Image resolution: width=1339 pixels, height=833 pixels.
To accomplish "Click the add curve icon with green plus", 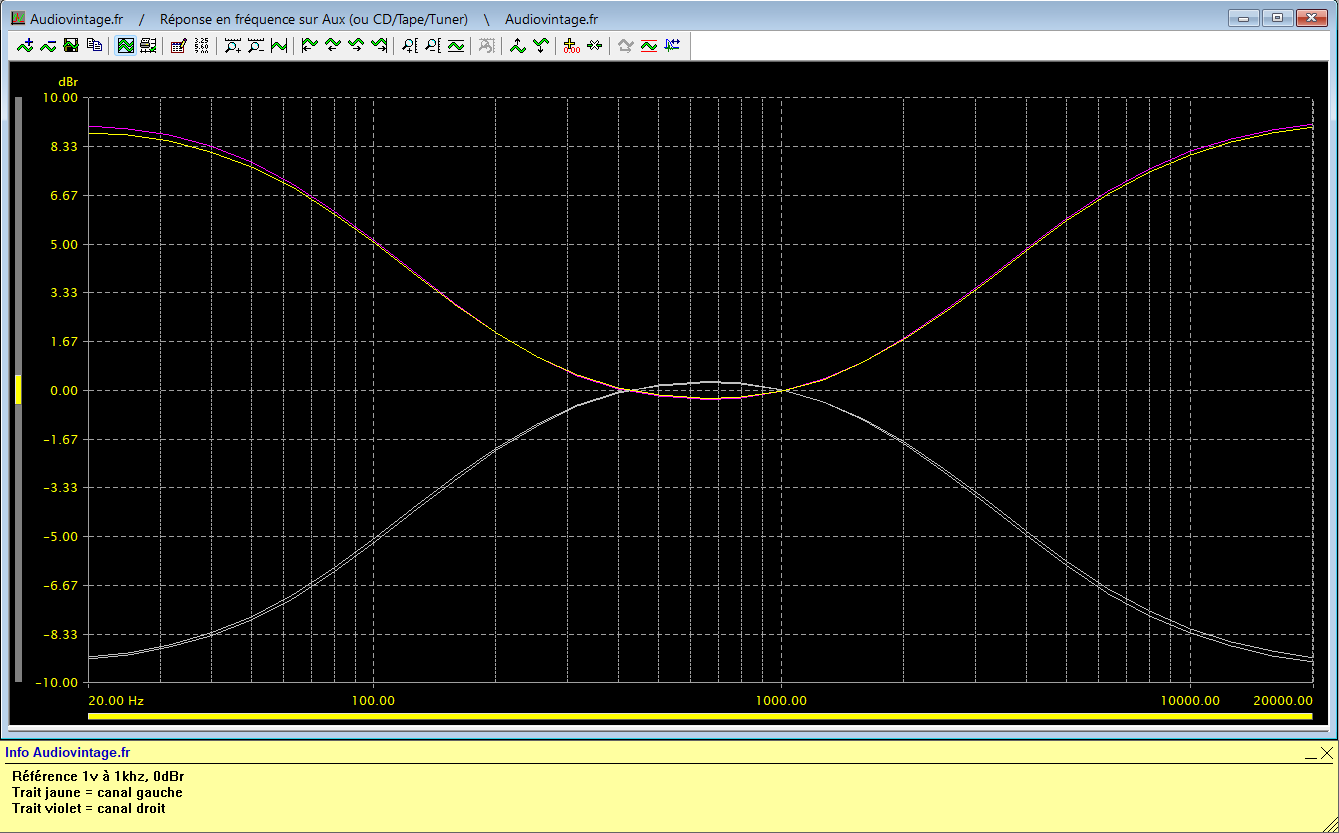I will tap(25, 45).
